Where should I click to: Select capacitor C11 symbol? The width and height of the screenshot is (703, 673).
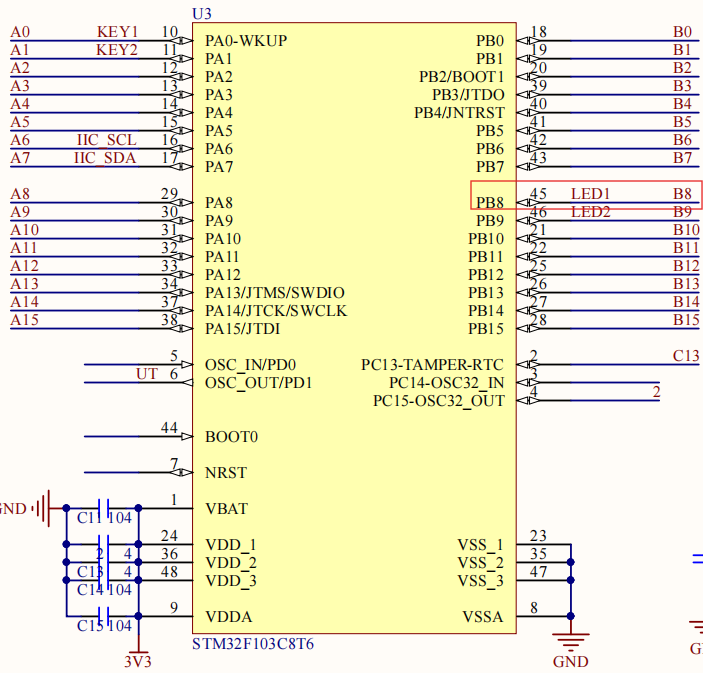click(x=104, y=508)
